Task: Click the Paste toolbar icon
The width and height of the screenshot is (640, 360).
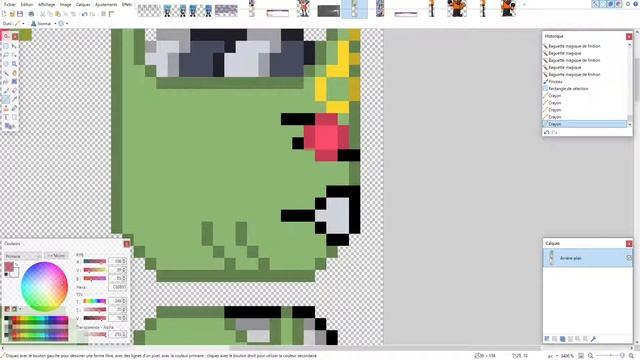Action: click(x=58, y=14)
